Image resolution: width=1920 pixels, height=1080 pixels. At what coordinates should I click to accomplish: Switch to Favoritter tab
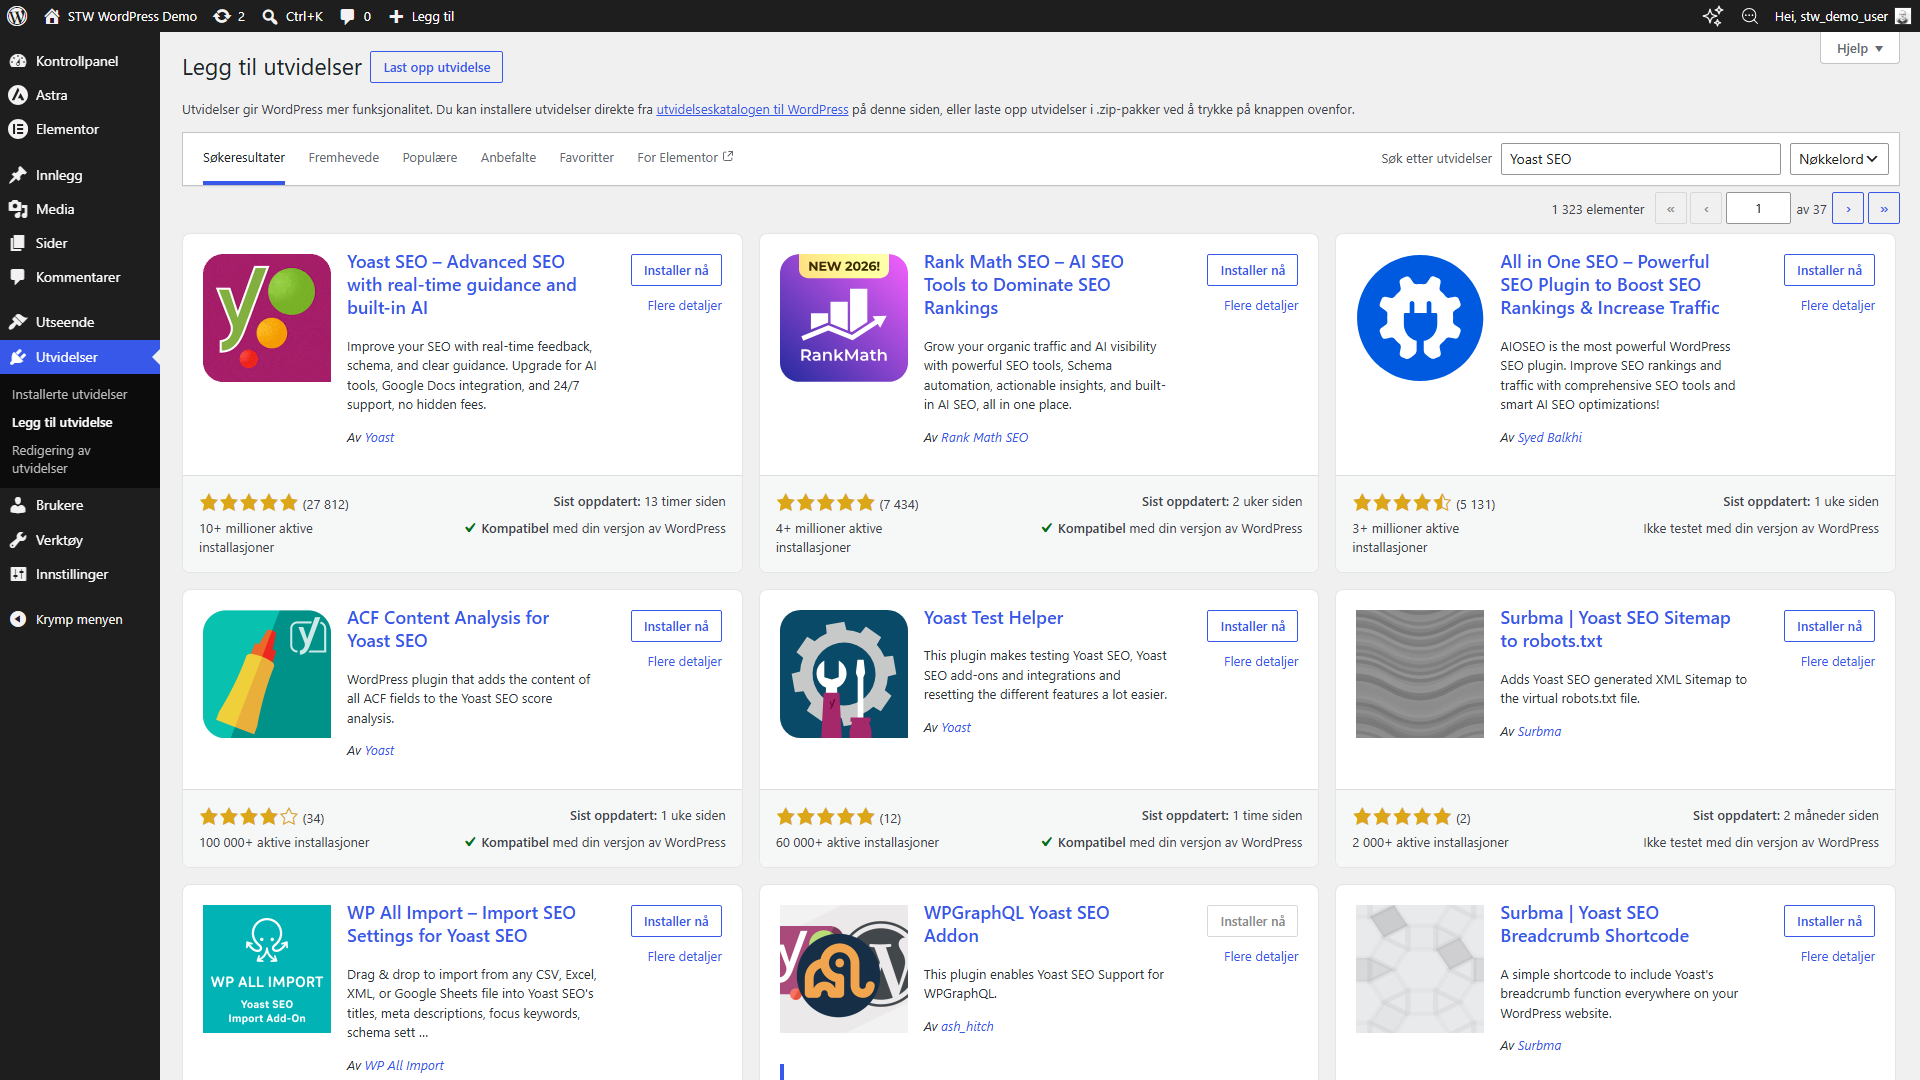587,158
